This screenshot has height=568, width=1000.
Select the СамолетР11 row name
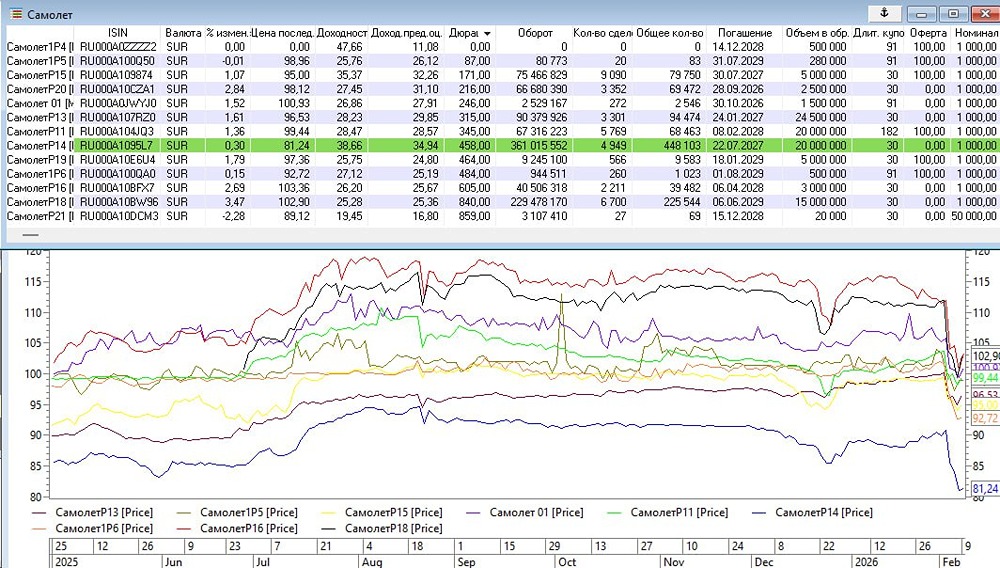[x=40, y=131]
